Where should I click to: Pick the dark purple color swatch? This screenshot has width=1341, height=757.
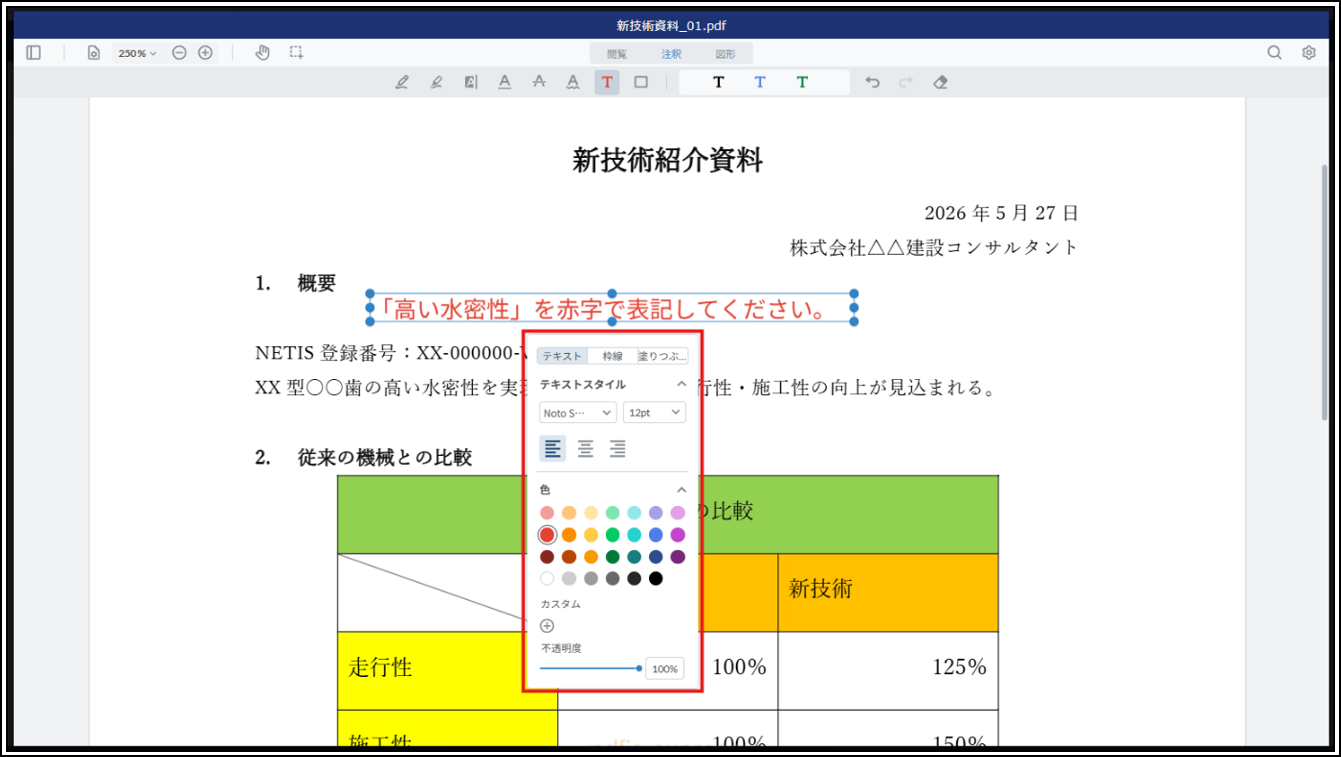click(678, 557)
